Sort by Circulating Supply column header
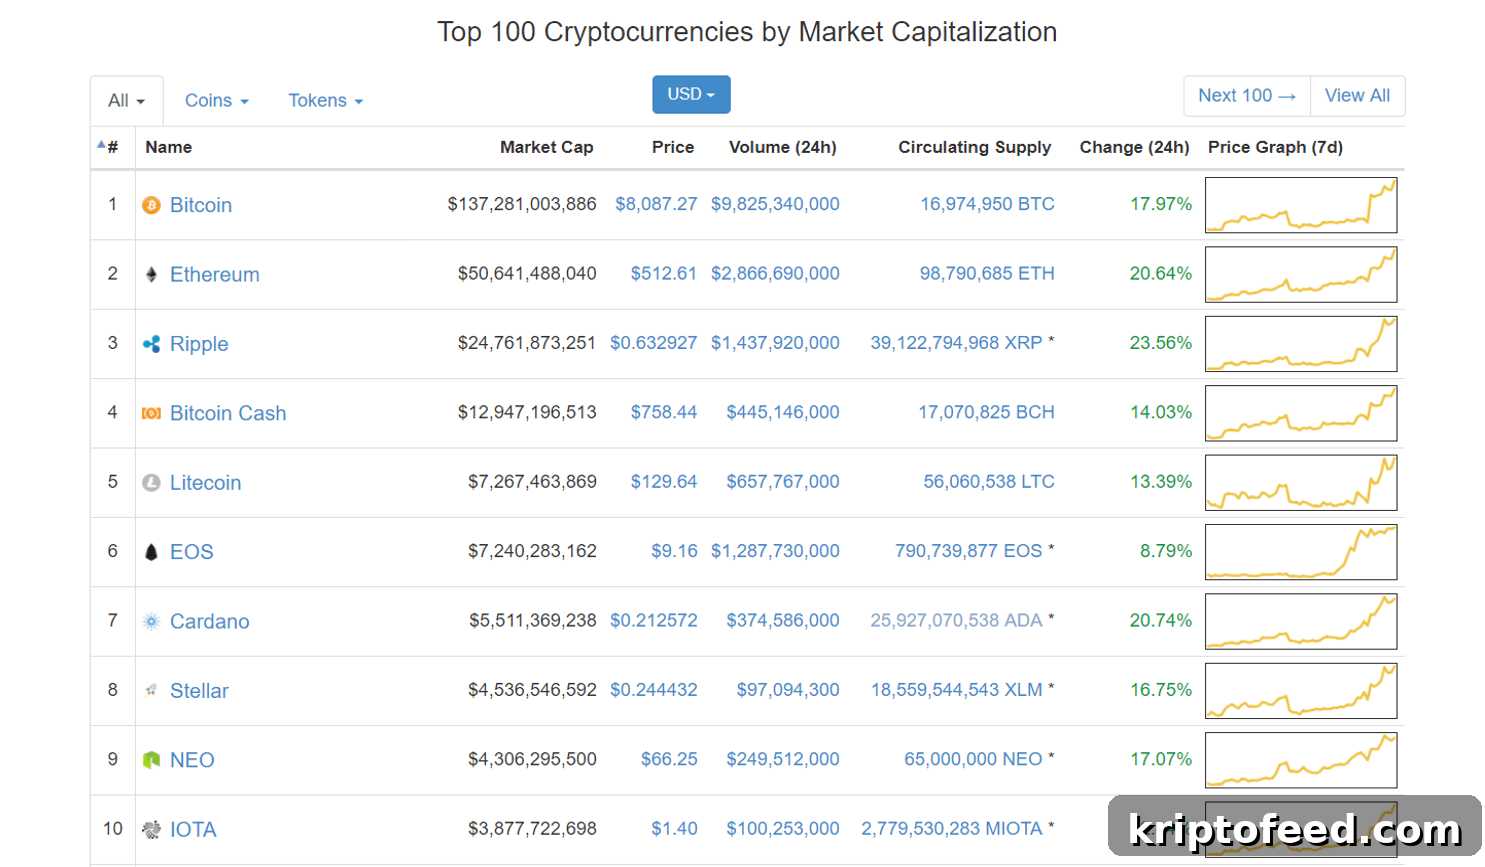 tap(975, 147)
